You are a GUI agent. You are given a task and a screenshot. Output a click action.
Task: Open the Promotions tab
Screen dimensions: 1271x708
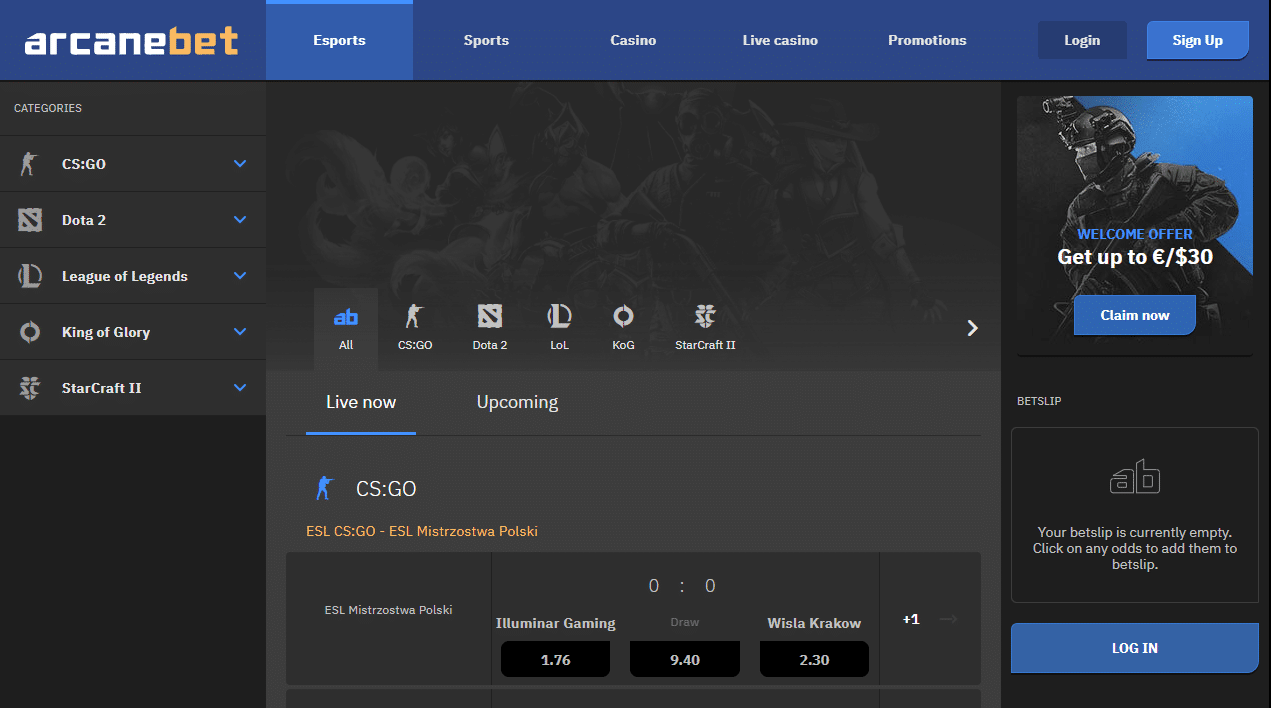(927, 41)
